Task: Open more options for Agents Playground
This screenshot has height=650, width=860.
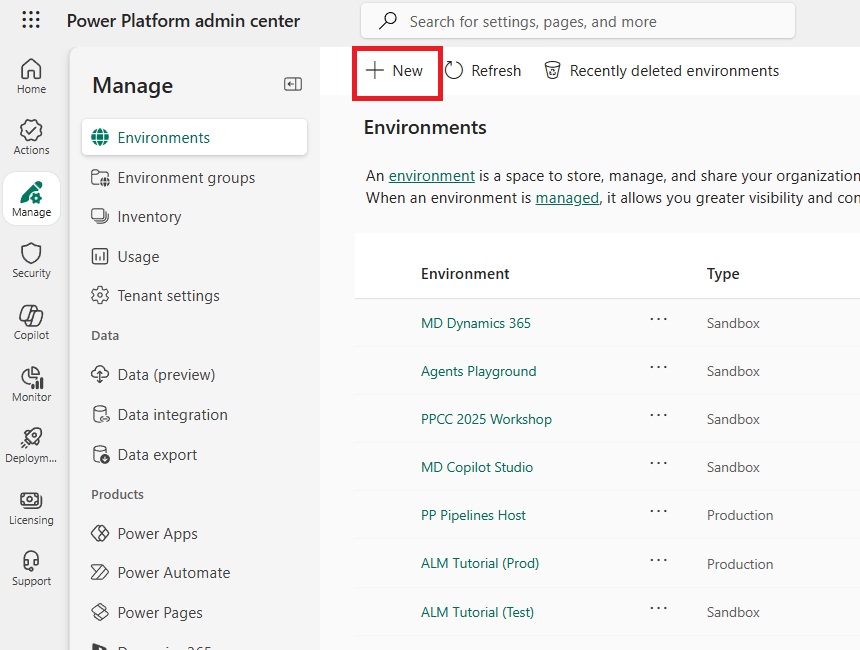Action: tap(658, 367)
